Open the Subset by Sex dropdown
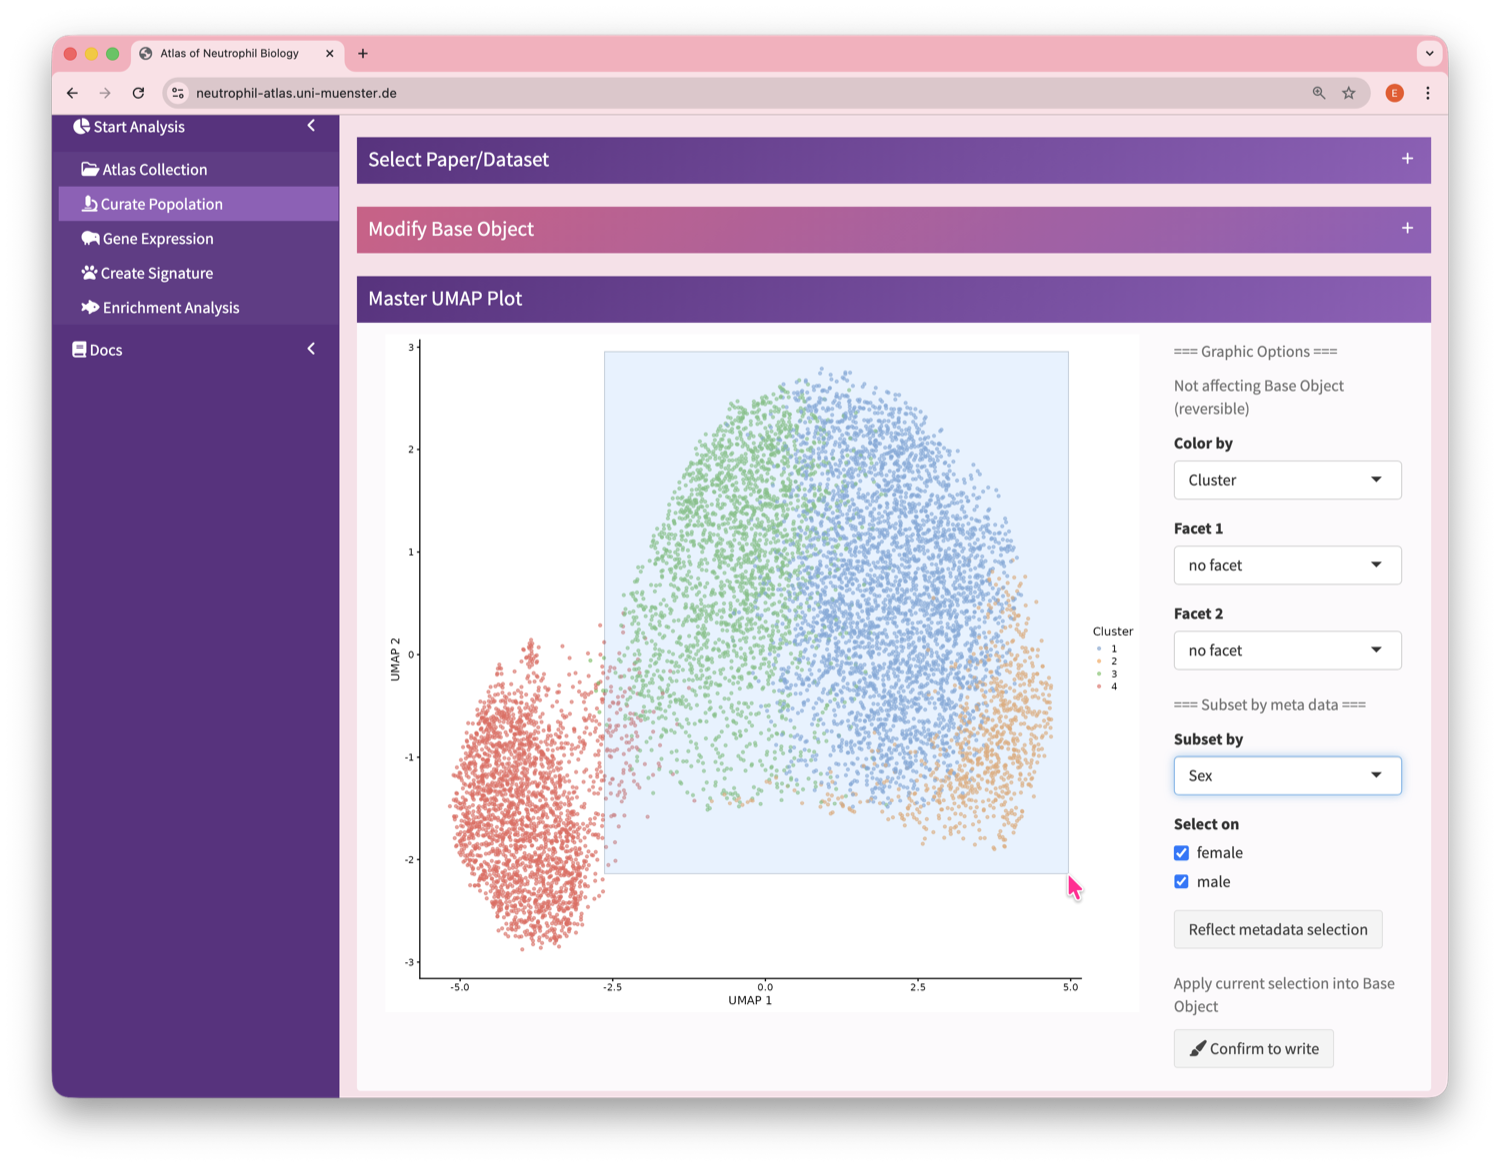This screenshot has height=1166, width=1500. [1286, 776]
